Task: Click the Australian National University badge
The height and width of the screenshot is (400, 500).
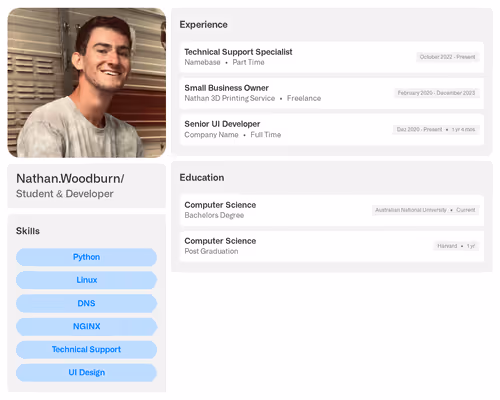Action: click(425, 210)
